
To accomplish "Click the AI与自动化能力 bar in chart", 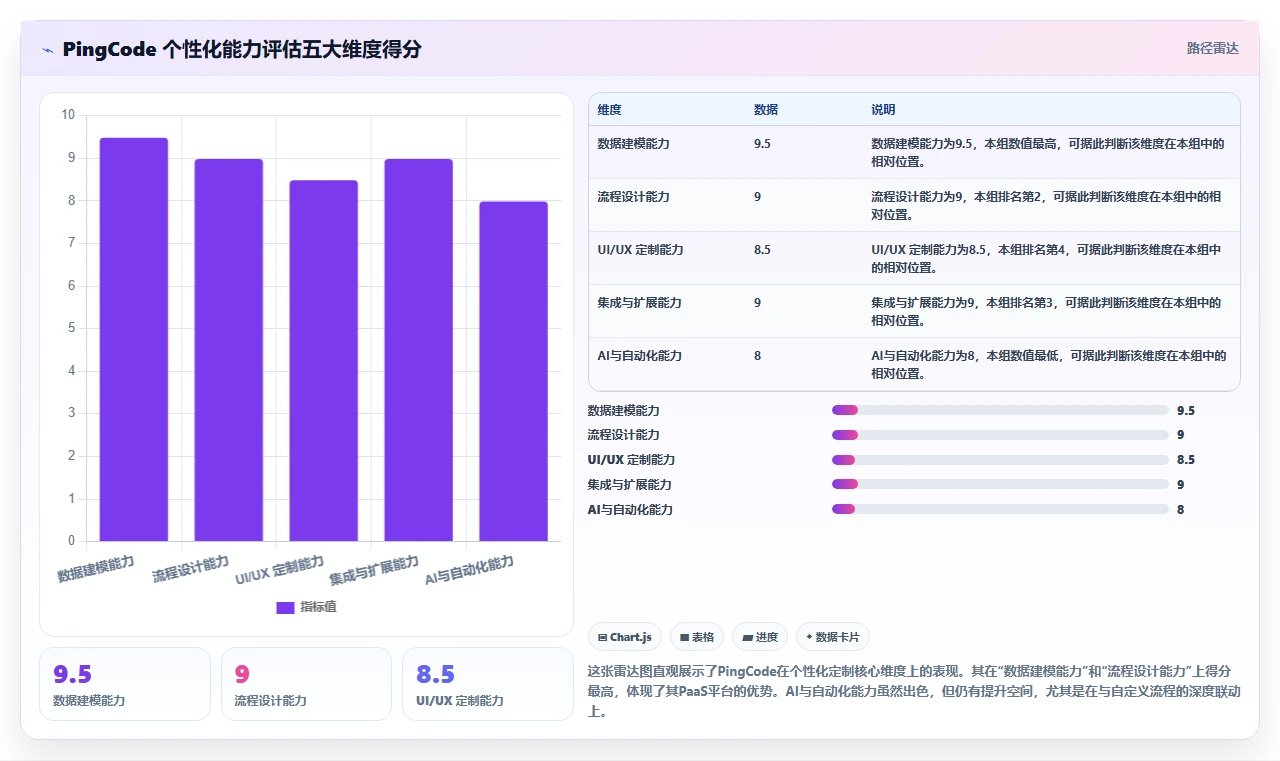I will tap(514, 372).
